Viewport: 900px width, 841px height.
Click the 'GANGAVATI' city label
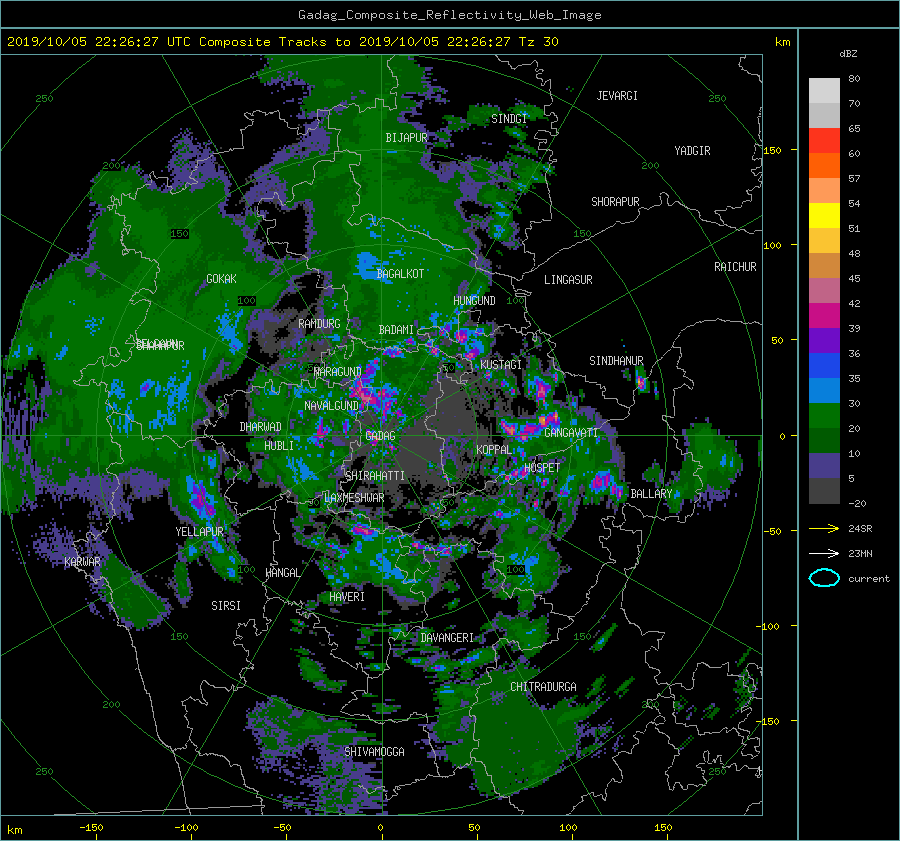[571, 433]
